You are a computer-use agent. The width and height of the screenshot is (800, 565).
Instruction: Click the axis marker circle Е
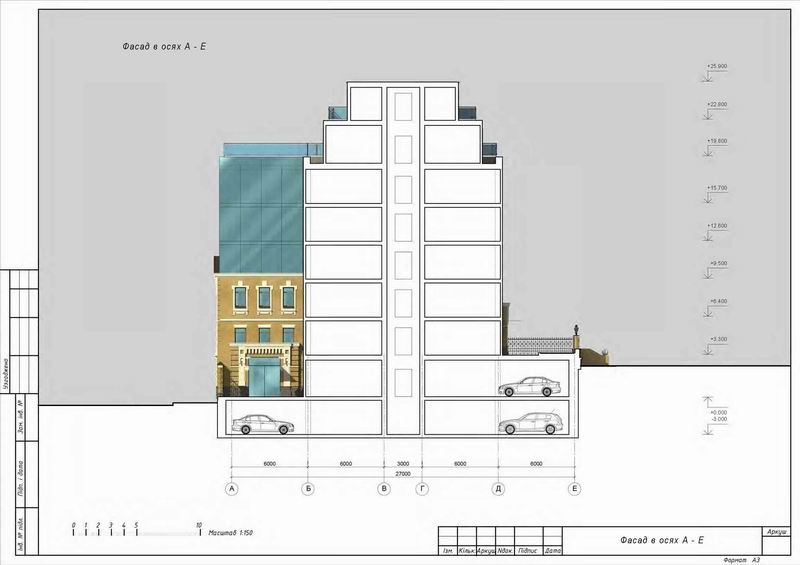tap(574, 489)
